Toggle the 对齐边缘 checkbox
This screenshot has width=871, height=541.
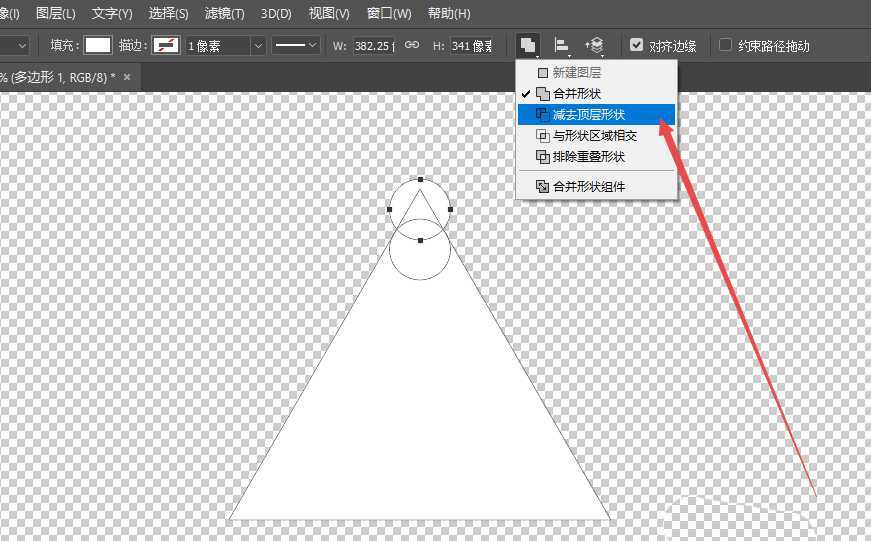click(637, 45)
